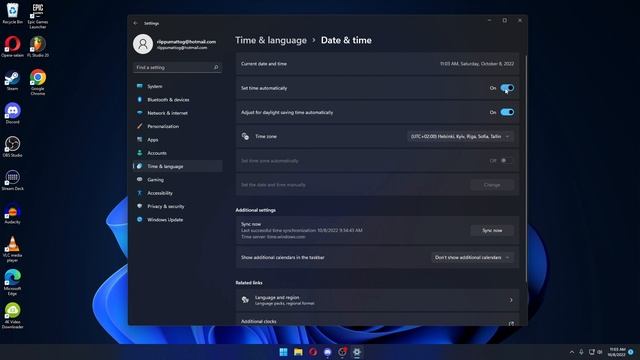Toggle Adjust for daylight saving time automatically
This screenshot has width=640, height=360.
click(507, 112)
